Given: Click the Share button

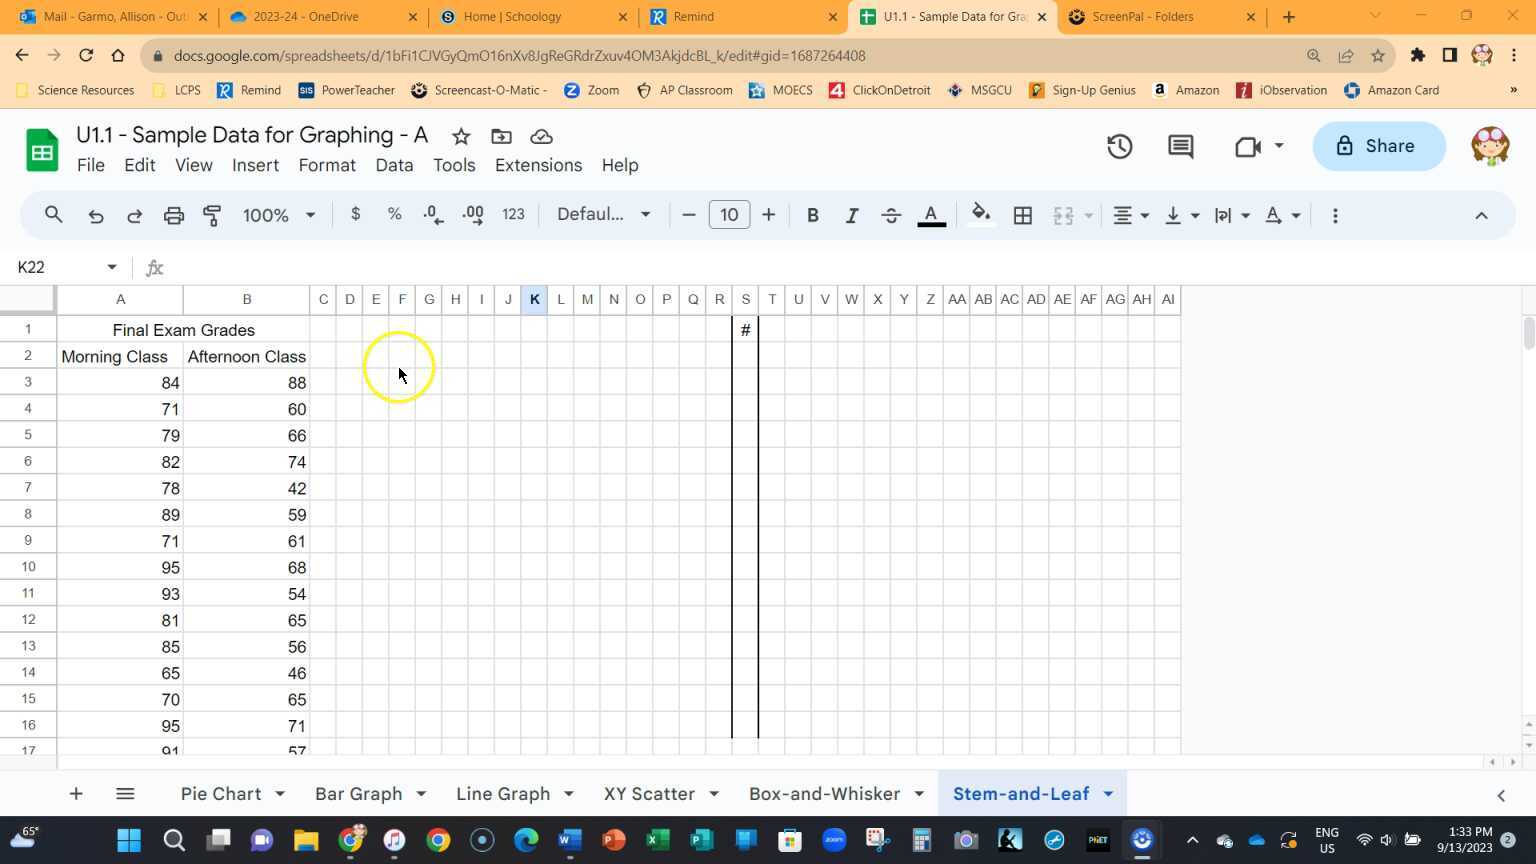Looking at the screenshot, I should (1379, 146).
